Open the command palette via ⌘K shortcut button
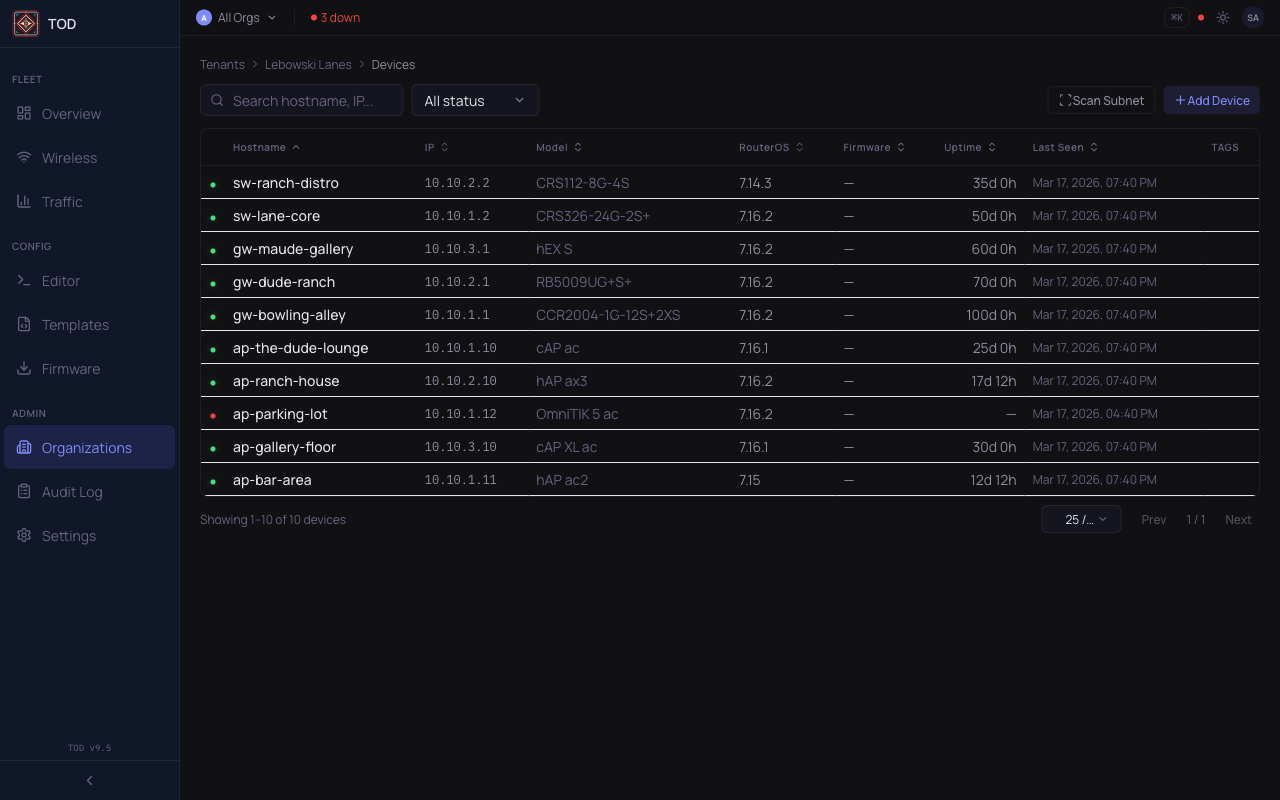Image resolution: width=1280 pixels, height=800 pixels. point(1176,17)
